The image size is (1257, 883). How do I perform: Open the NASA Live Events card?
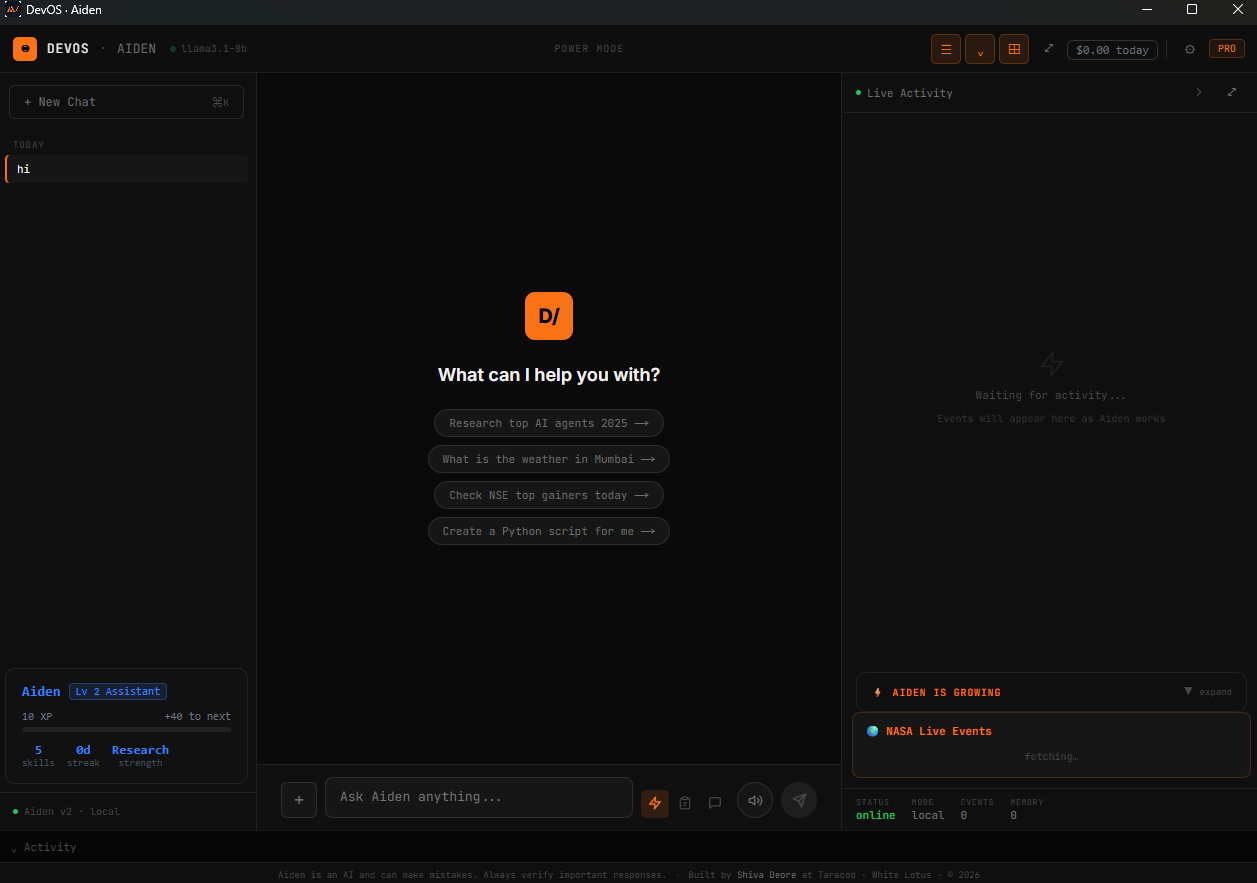pyautogui.click(x=1051, y=744)
